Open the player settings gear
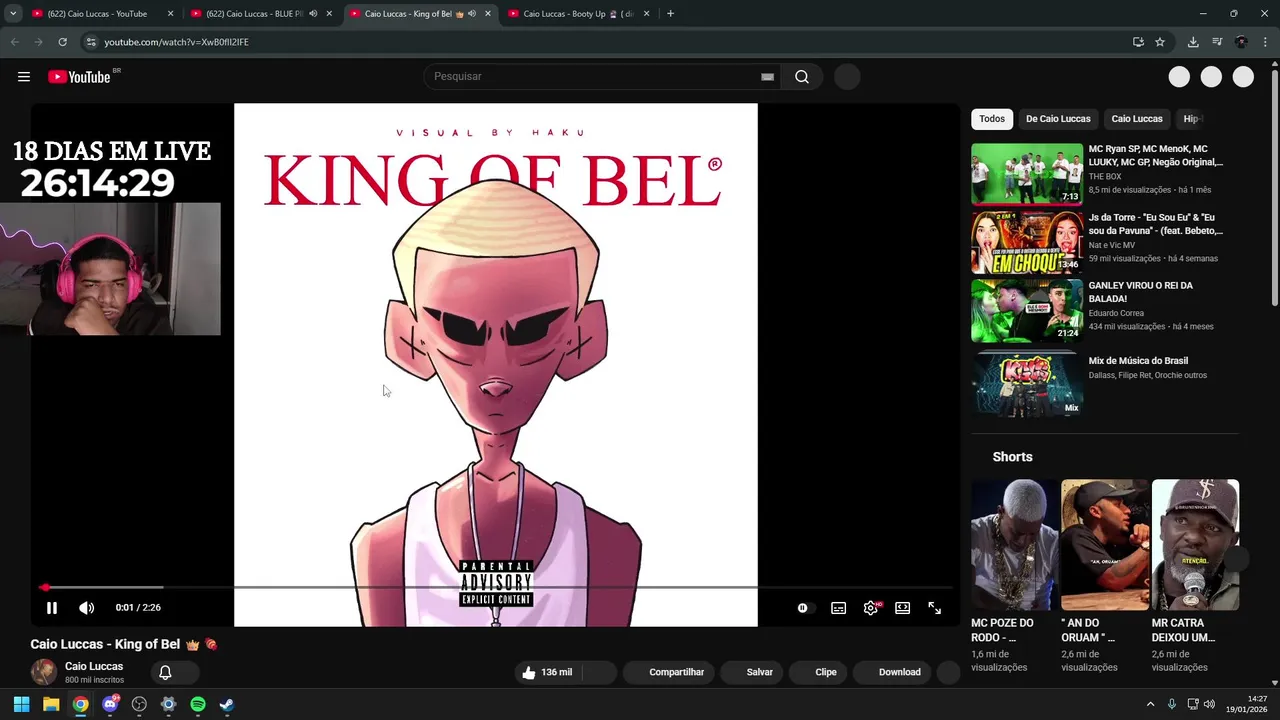Viewport: 1280px width, 720px height. tap(871, 608)
